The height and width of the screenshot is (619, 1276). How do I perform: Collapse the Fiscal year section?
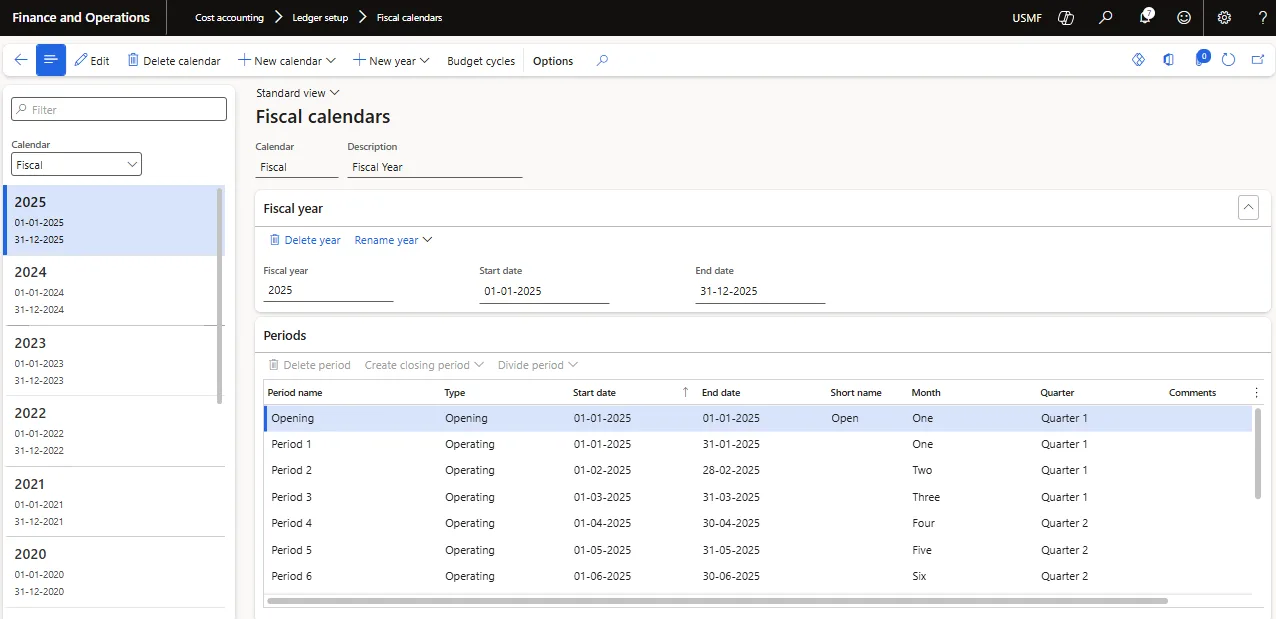(1248, 208)
